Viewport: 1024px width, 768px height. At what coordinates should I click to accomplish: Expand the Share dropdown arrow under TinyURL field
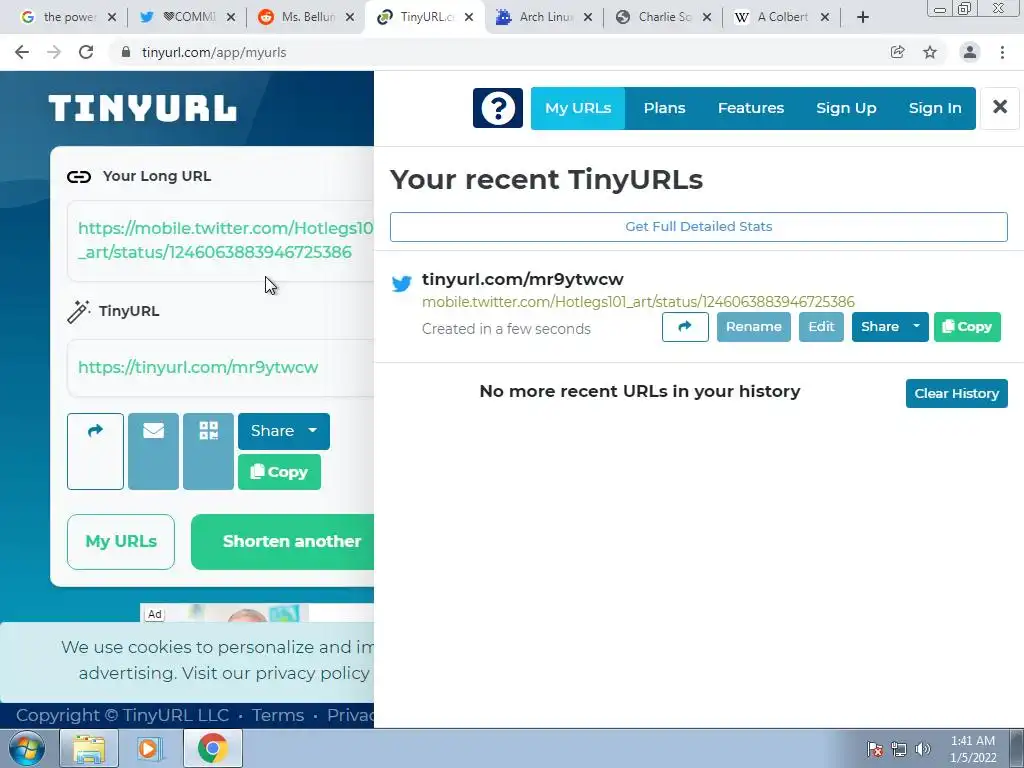point(313,431)
